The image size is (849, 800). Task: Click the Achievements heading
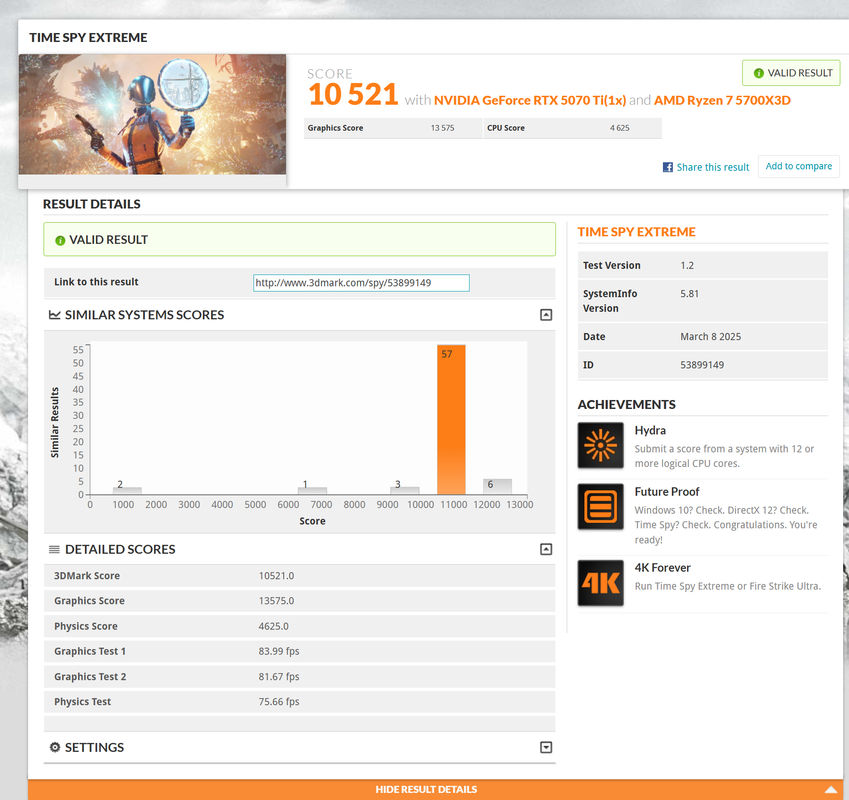click(x=626, y=404)
